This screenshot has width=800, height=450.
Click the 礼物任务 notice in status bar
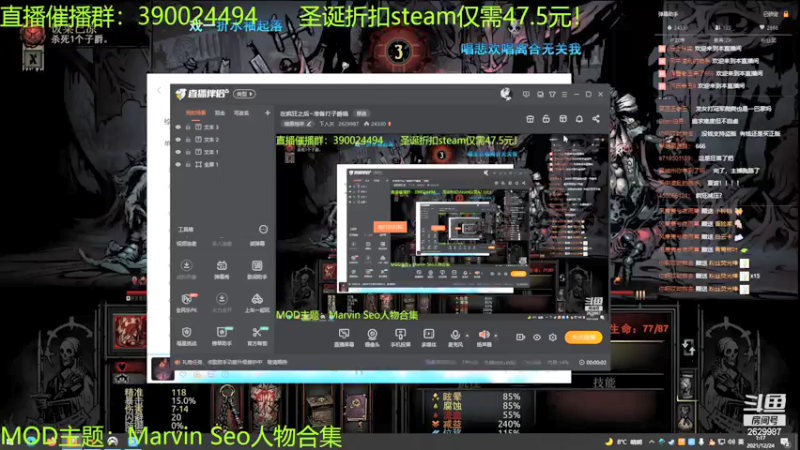231,362
